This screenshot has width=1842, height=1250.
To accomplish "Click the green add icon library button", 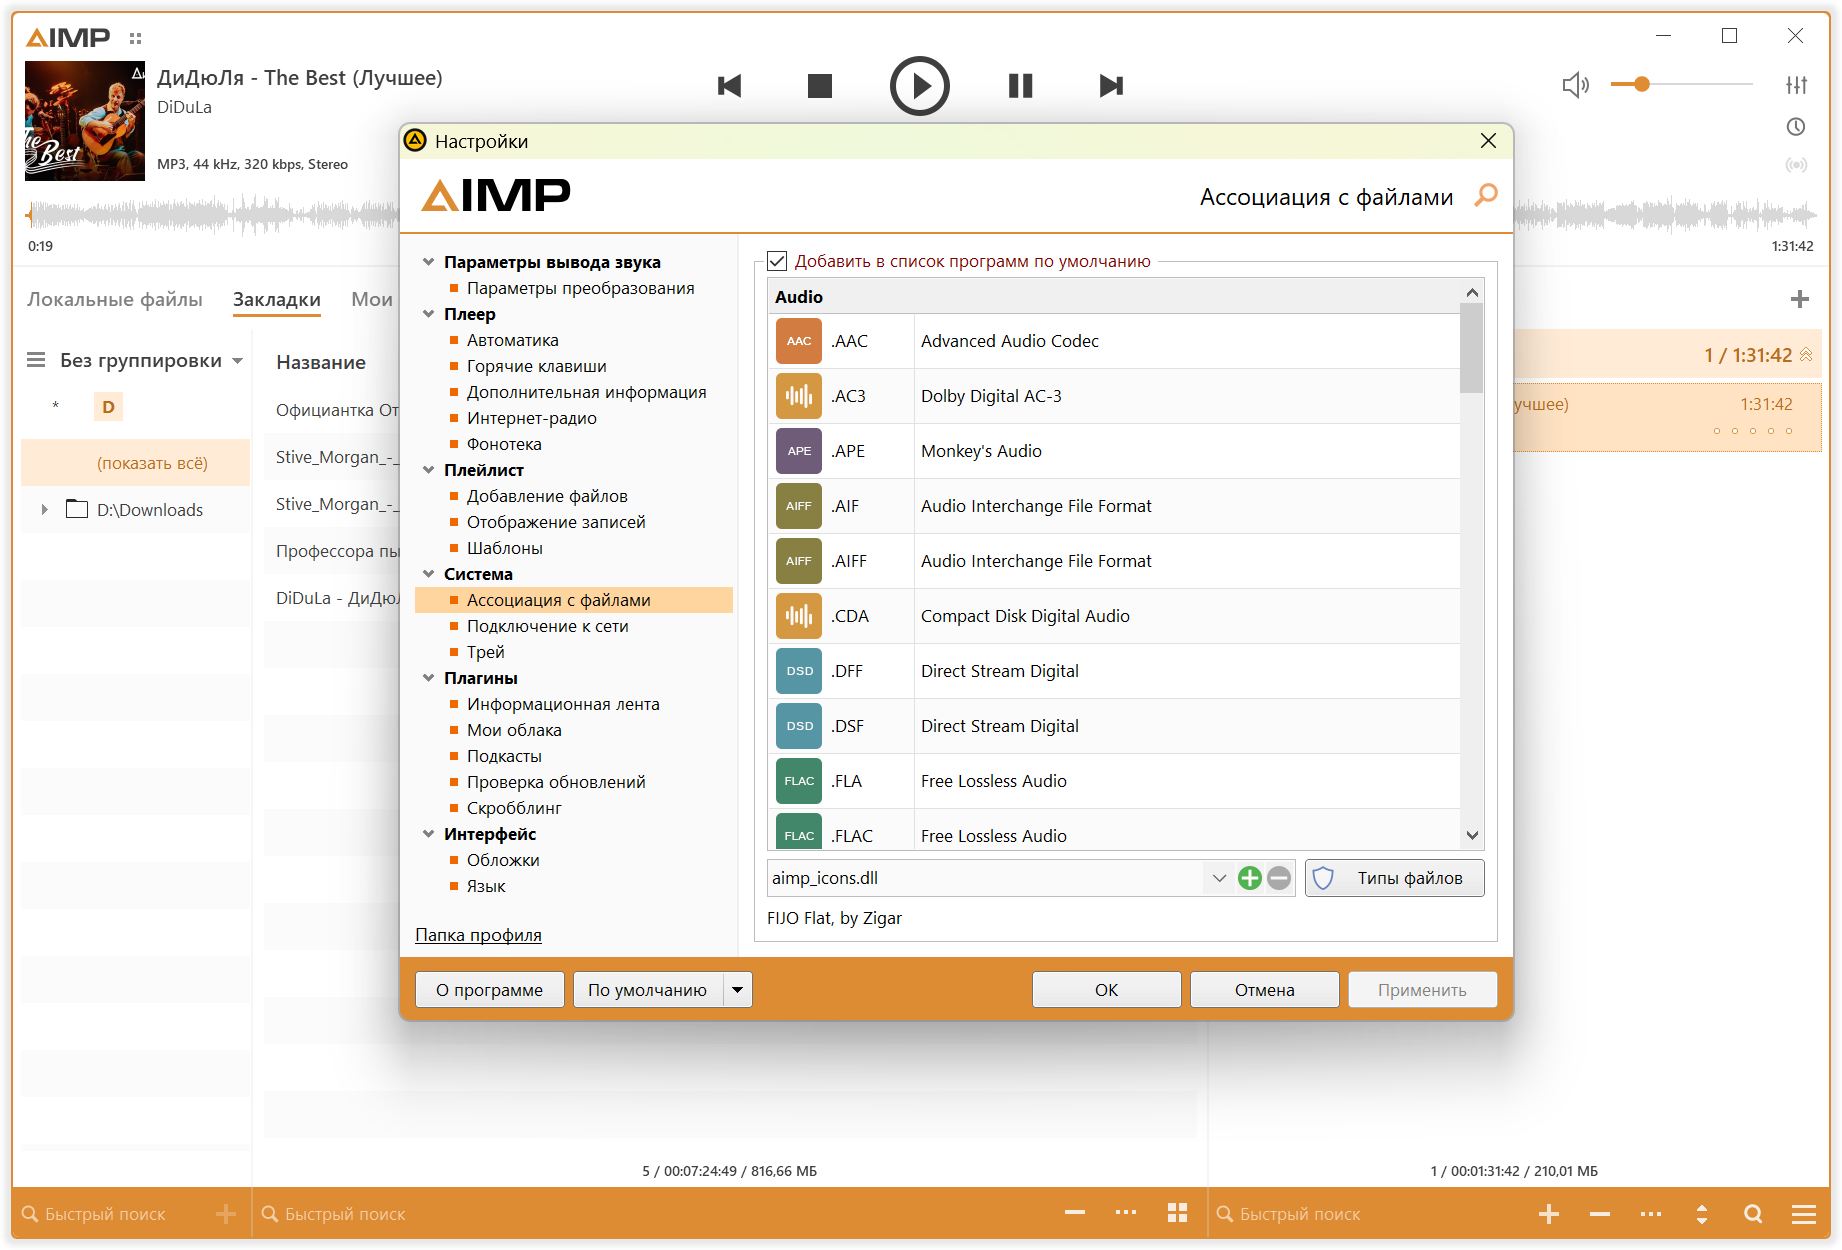I will 1249,878.
